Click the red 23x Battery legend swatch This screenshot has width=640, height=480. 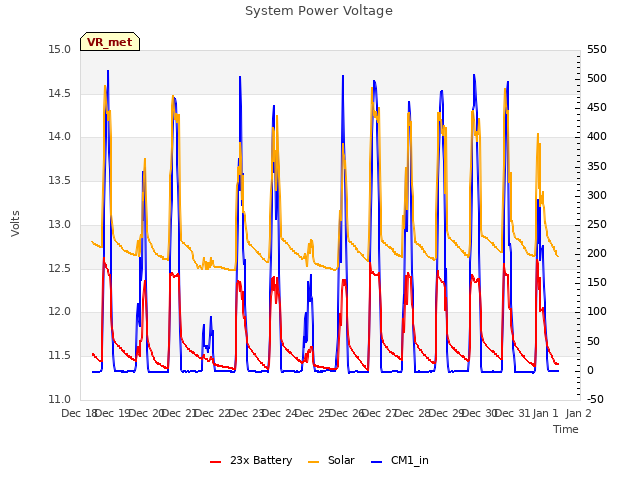pyautogui.click(x=216, y=462)
